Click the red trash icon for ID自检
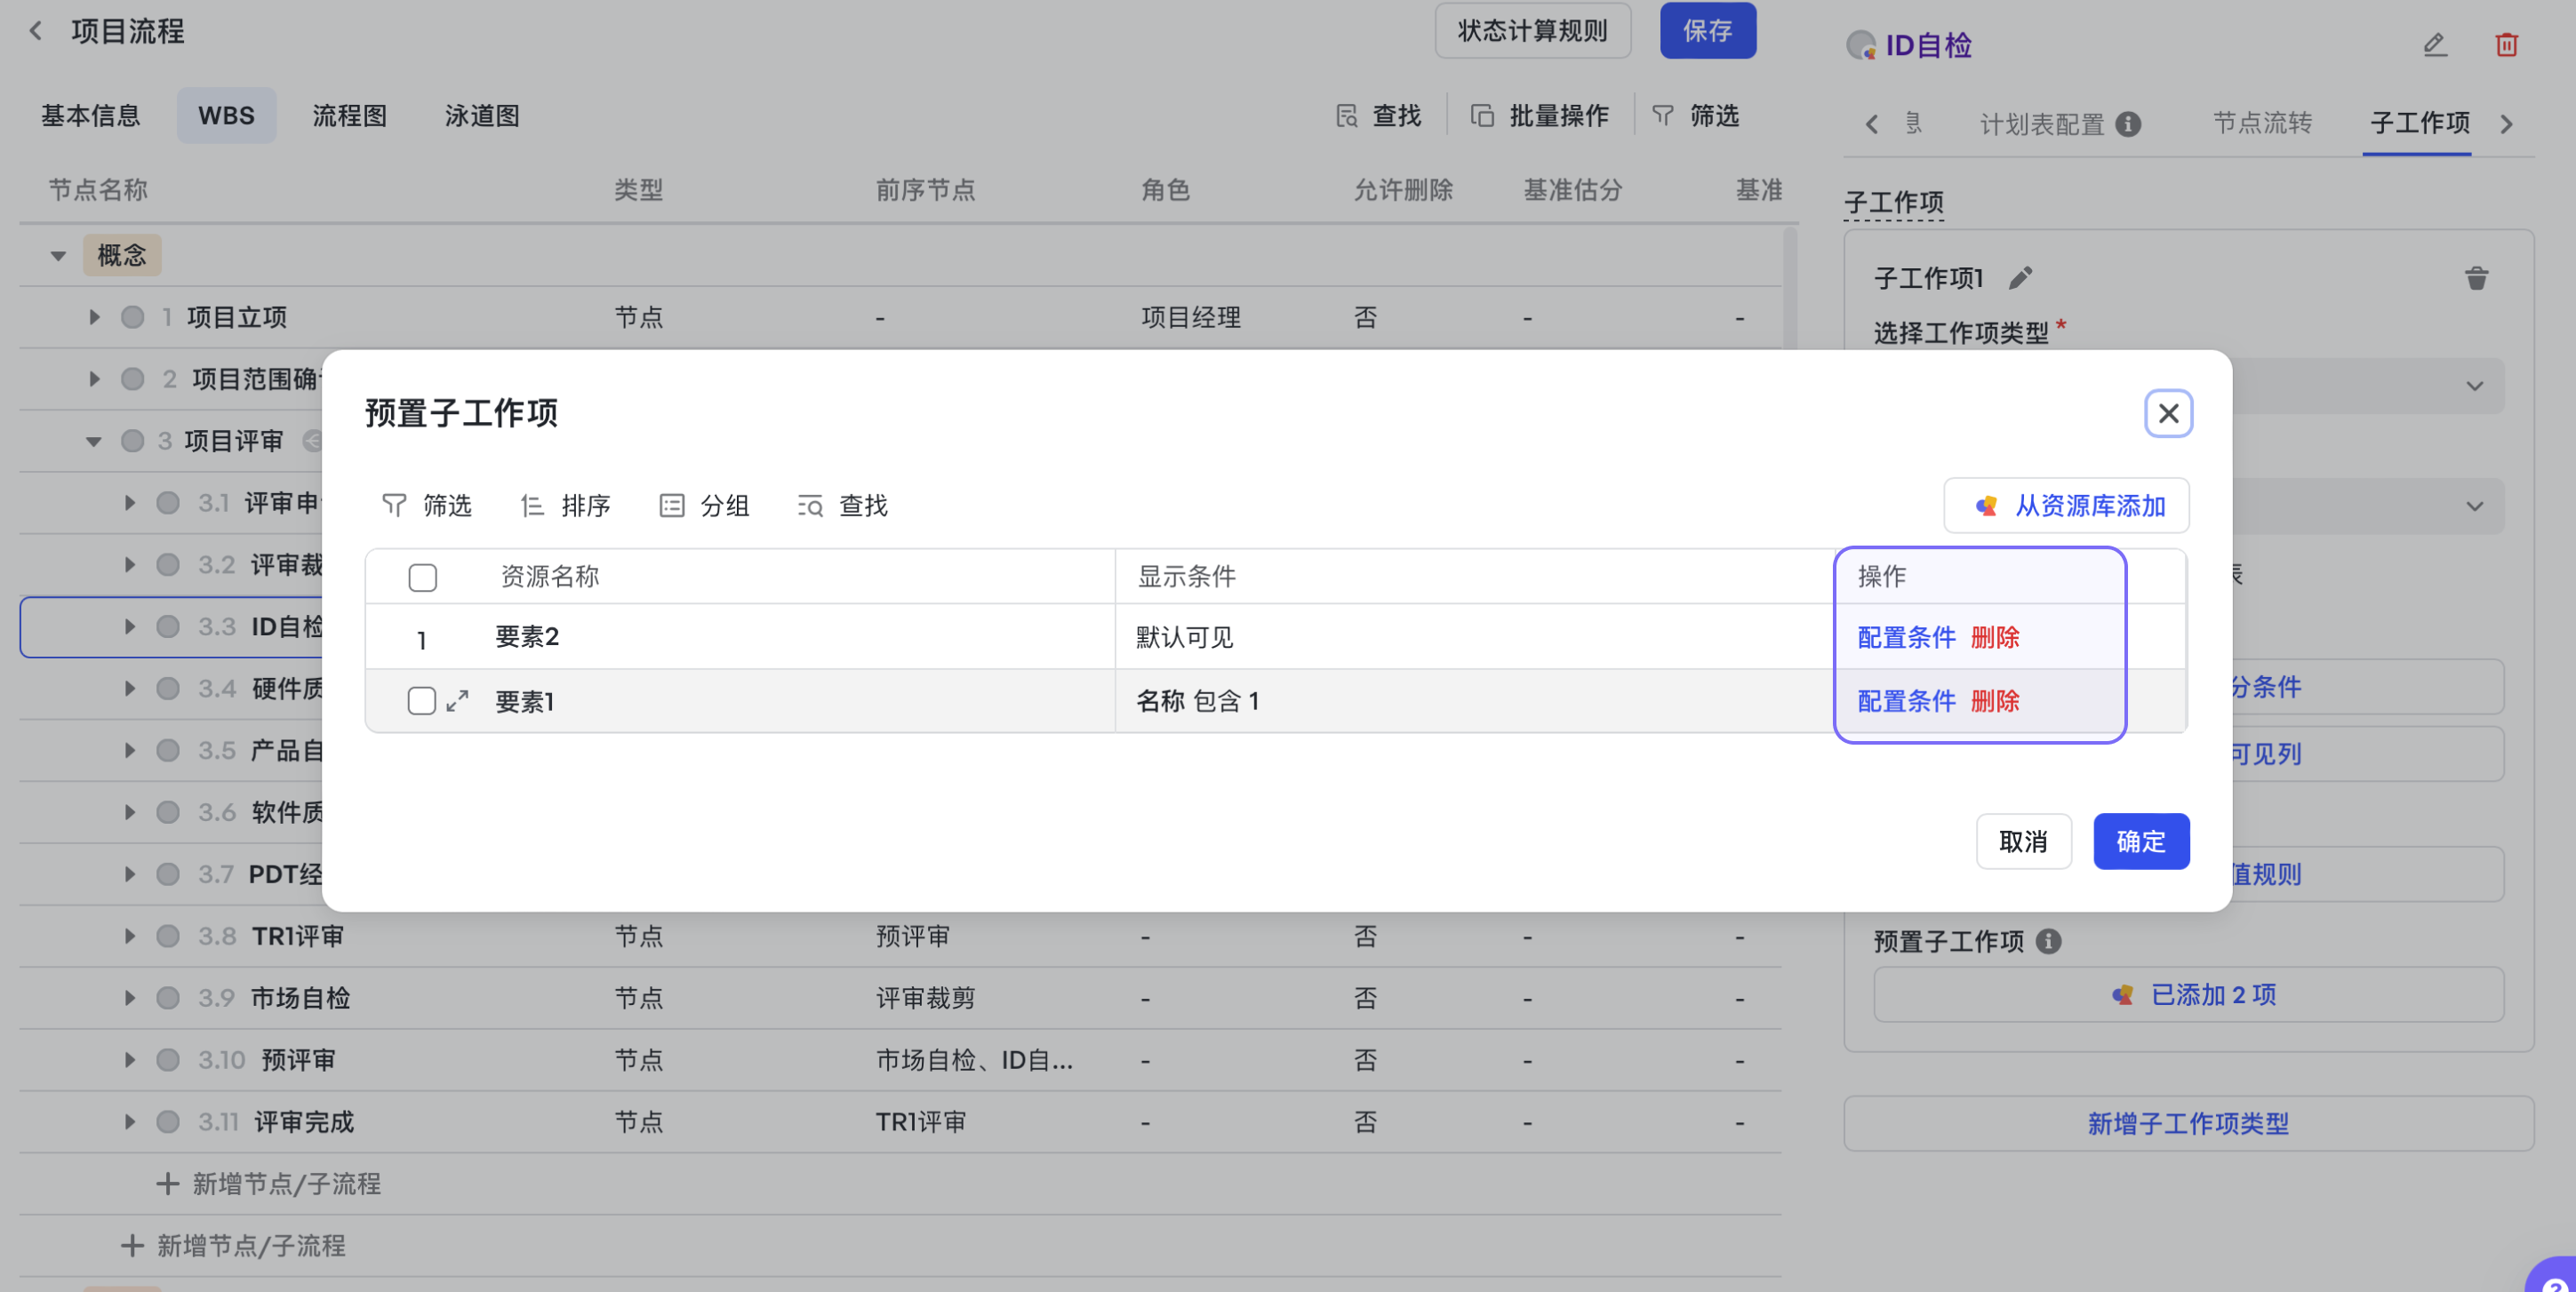The width and height of the screenshot is (2576, 1292). (2506, 45)
